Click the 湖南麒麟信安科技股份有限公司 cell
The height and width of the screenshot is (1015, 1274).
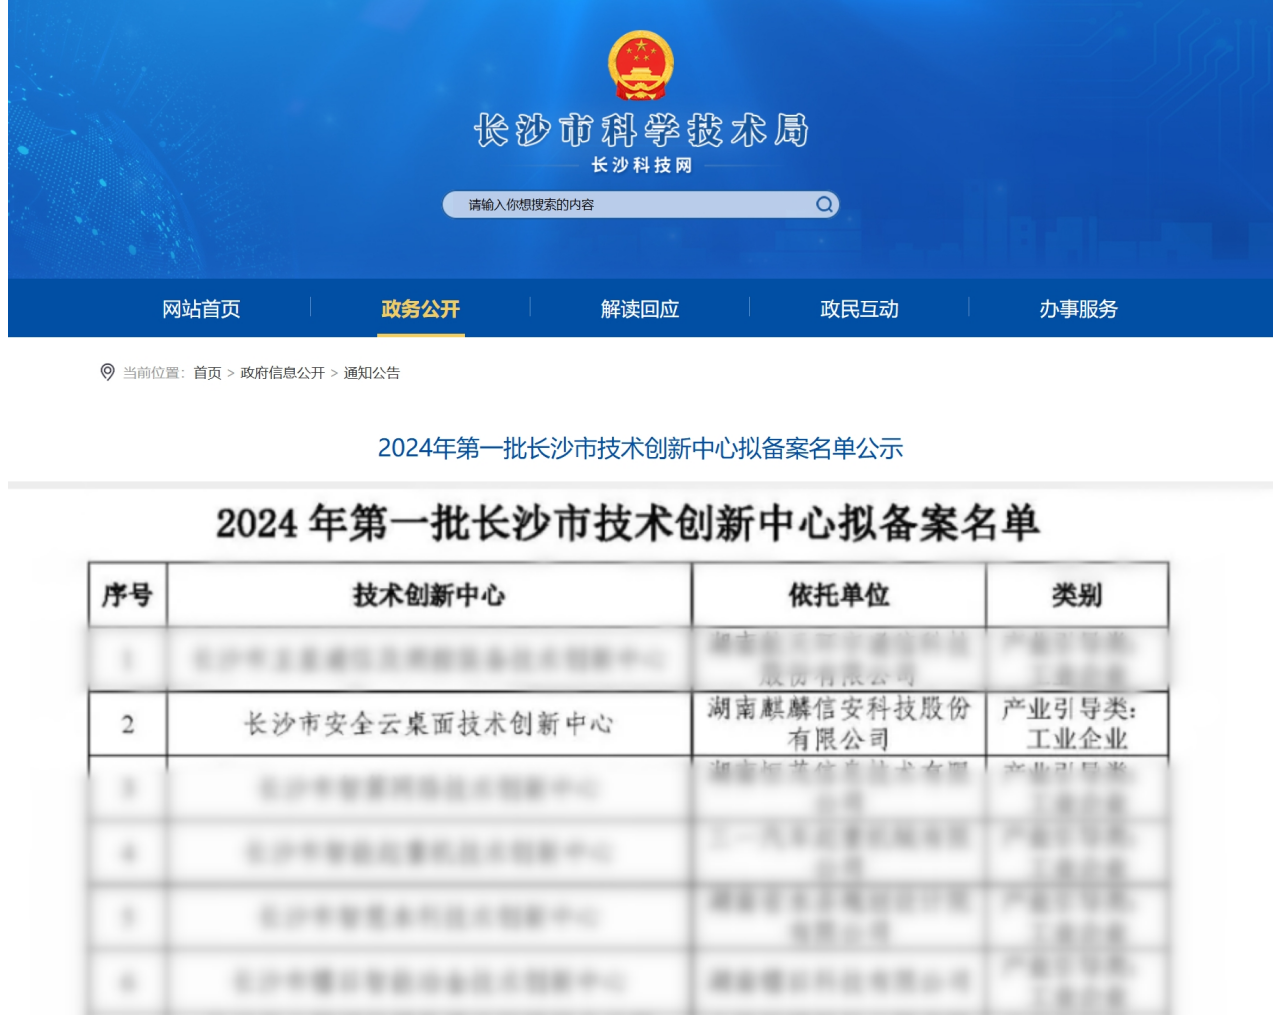[x=838, y=724]
